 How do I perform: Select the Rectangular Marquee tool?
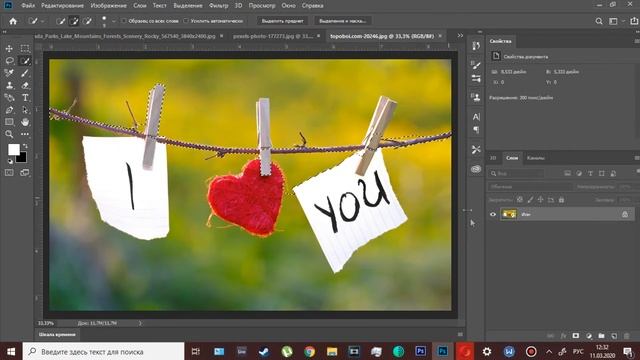[x=25, y=48]
